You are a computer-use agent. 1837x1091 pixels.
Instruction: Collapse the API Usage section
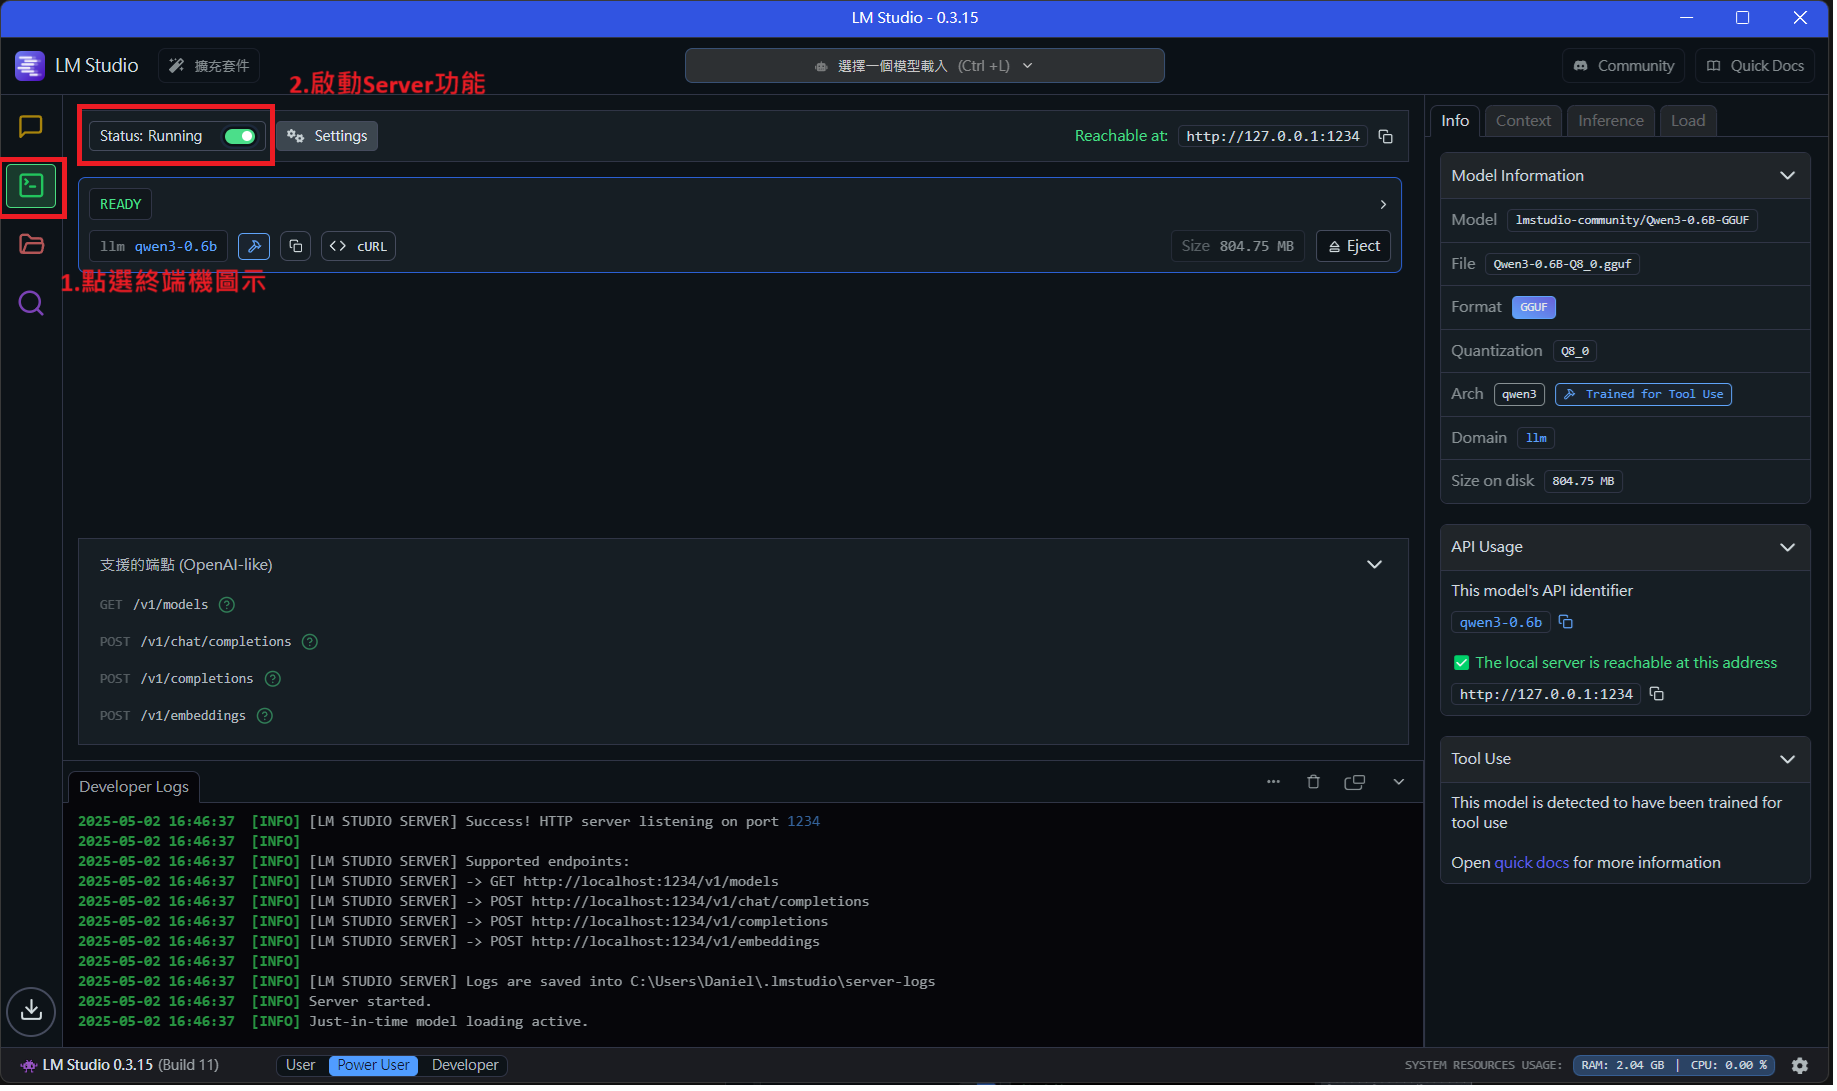(x=1787, y=547)
